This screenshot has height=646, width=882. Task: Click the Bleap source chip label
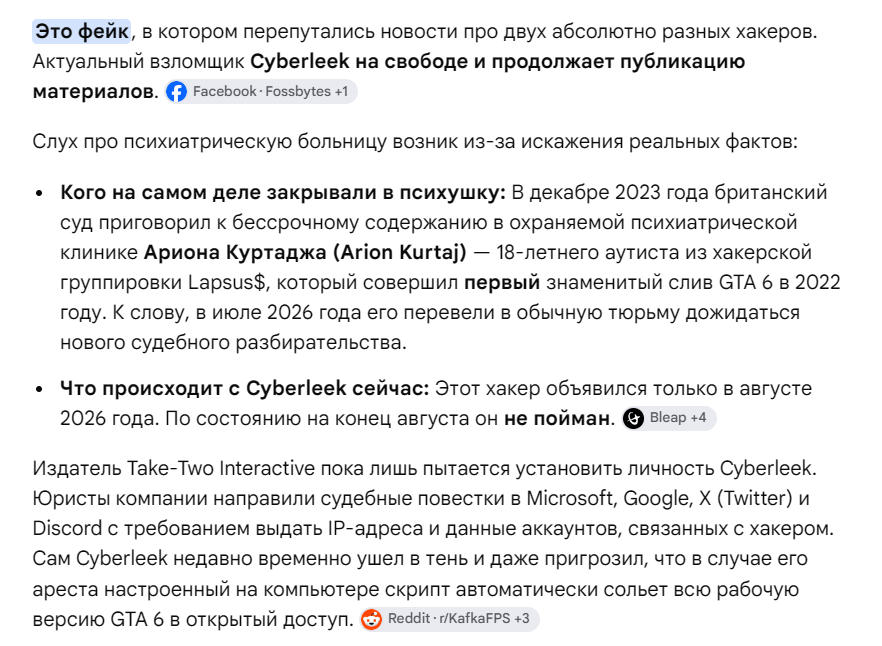coord(668,418)
